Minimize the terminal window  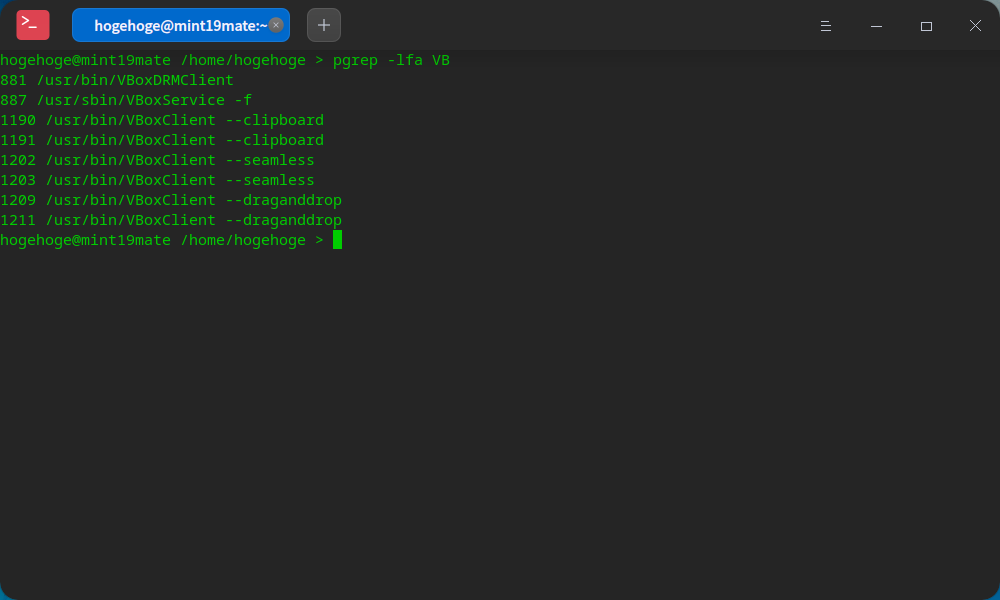coord(876,26)
